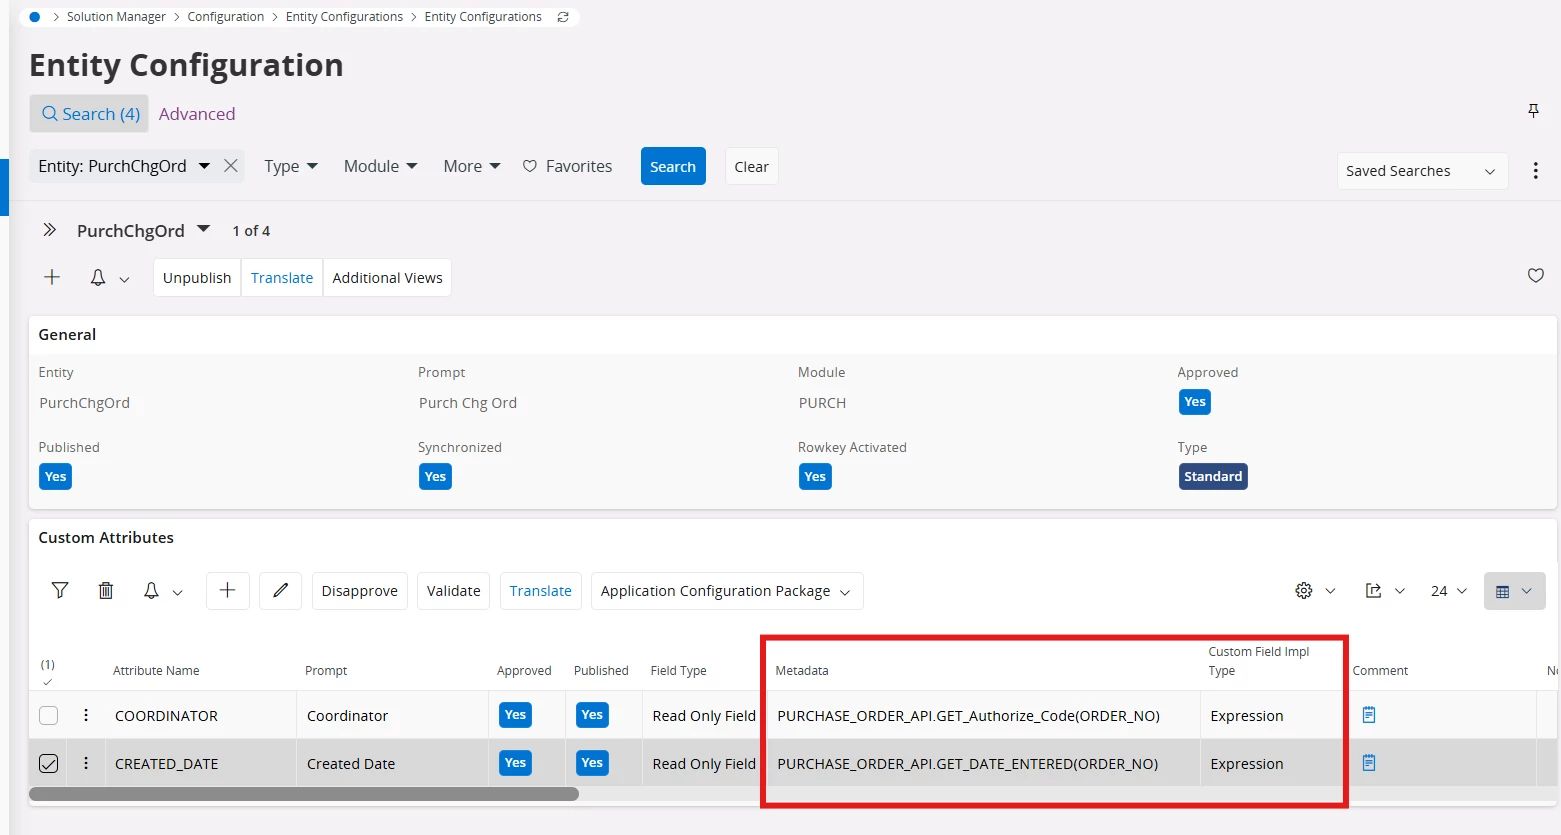Sort by Attribute Name column header
This screenshot has width=1561, height=835.
(156, 671)
